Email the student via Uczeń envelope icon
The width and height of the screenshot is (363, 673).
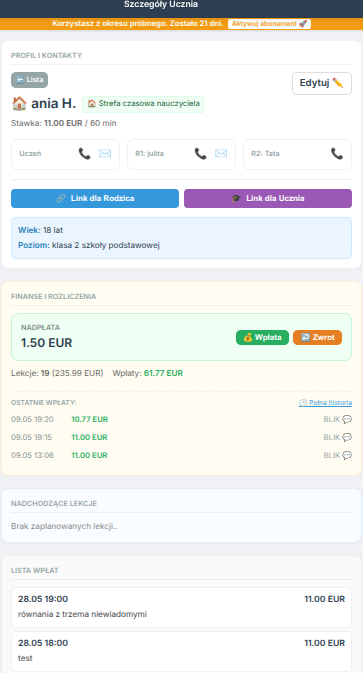(105, 154)
